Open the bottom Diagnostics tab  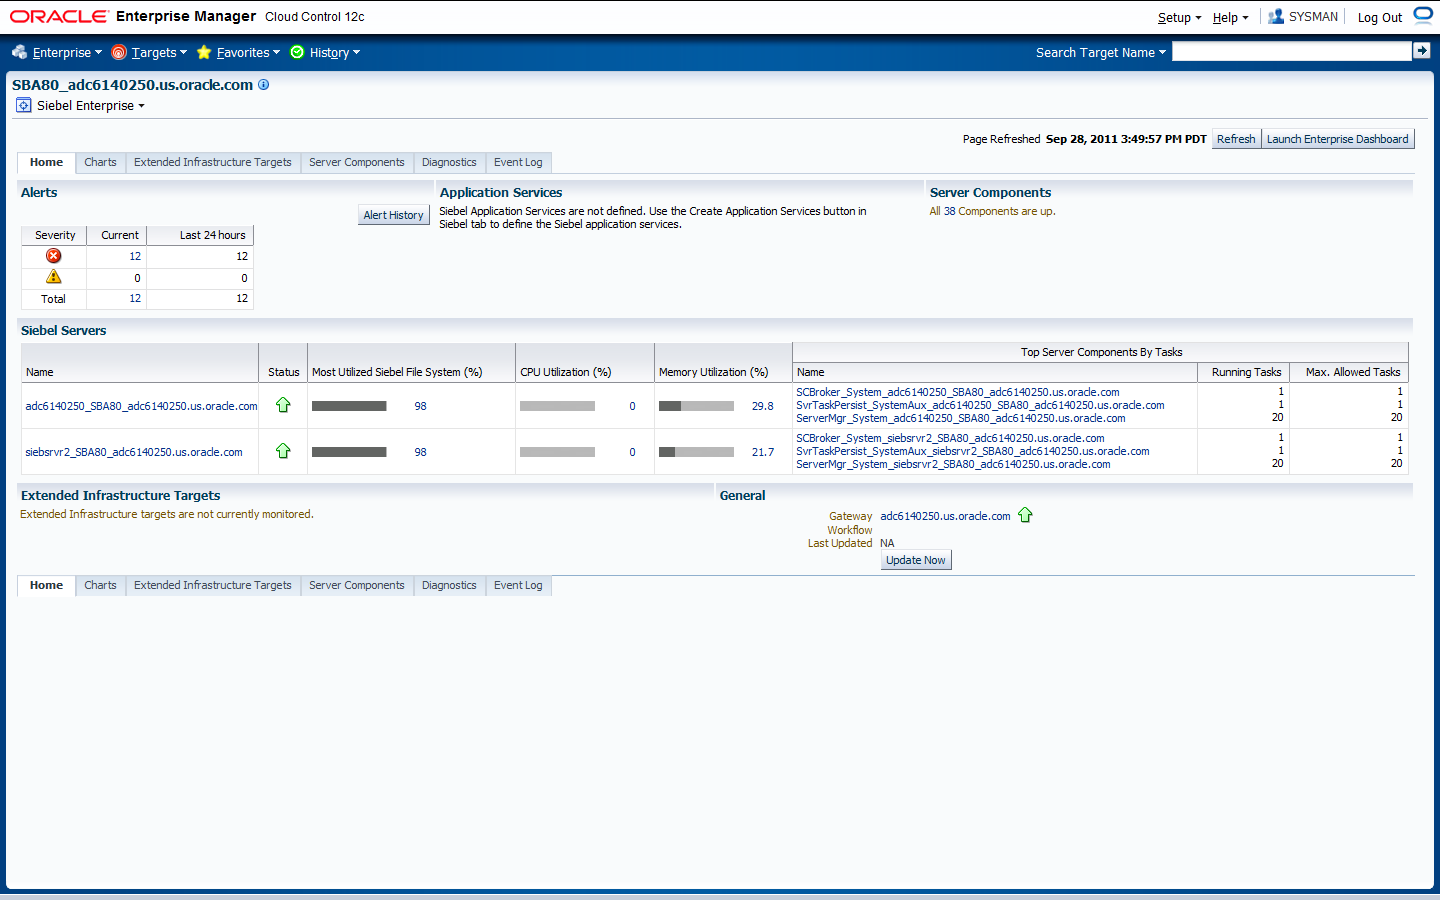pyautogui.click(x=449, y=585)
